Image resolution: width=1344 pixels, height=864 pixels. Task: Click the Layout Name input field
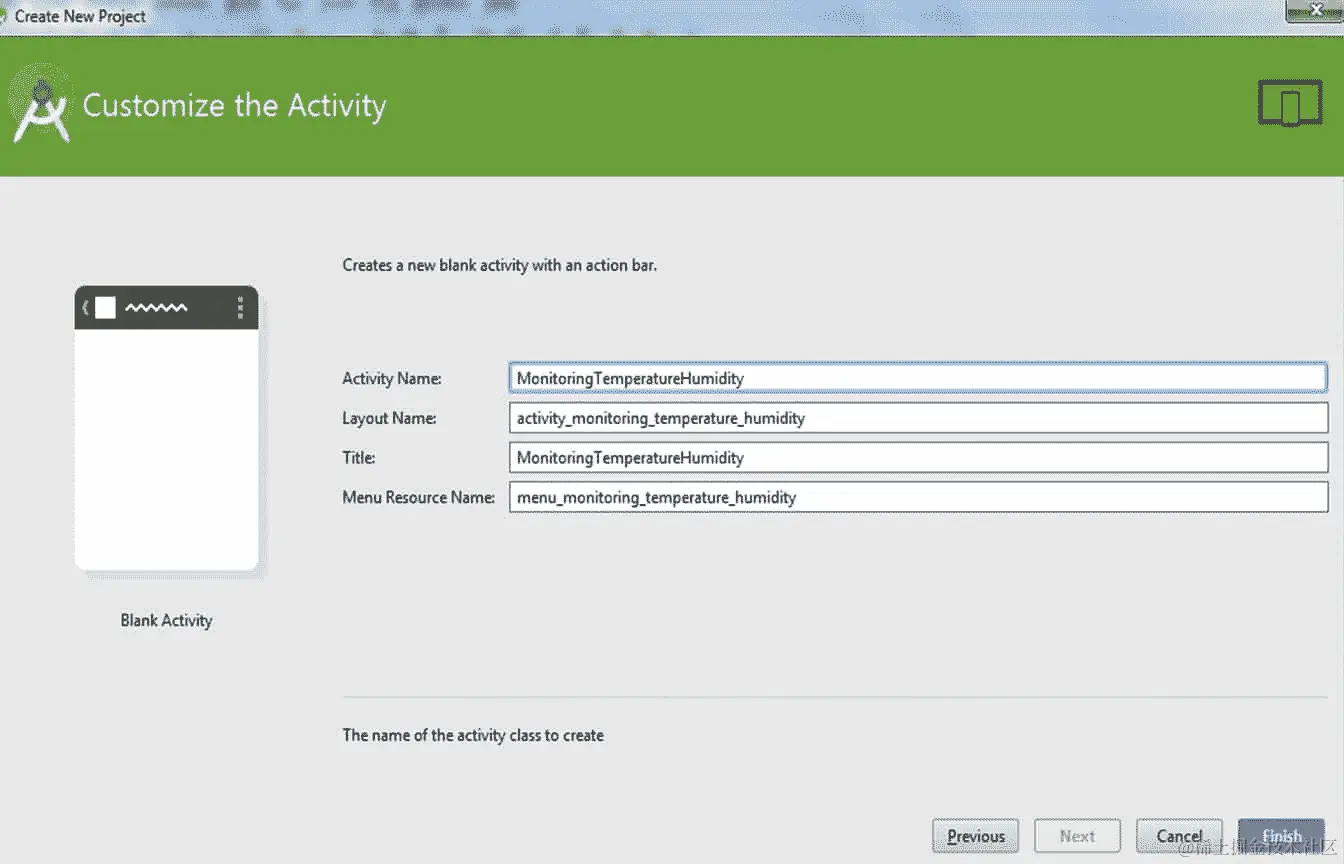pos(918,418)
